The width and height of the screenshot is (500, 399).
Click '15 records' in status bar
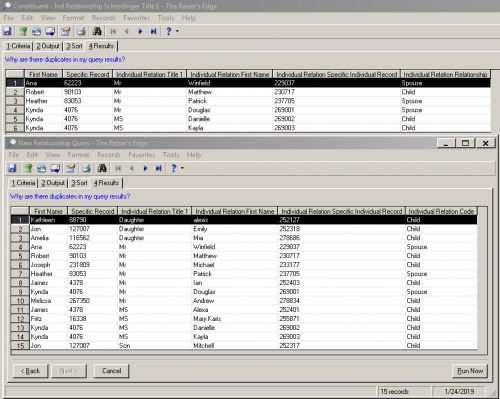click(395, 391)
